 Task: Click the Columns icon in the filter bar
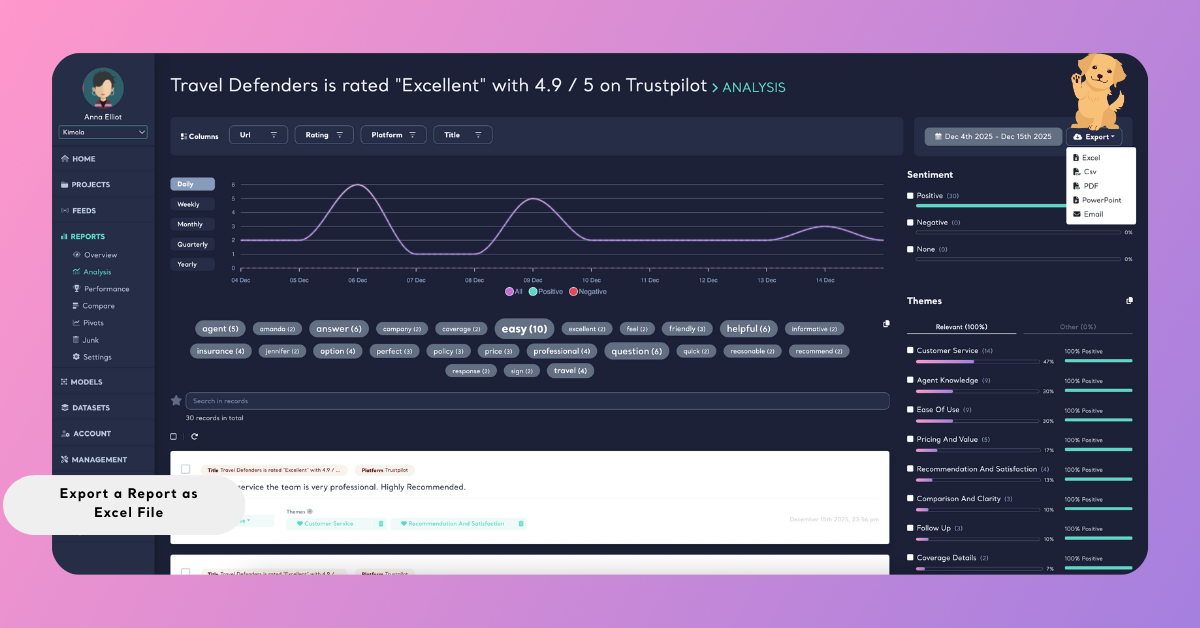183,135
